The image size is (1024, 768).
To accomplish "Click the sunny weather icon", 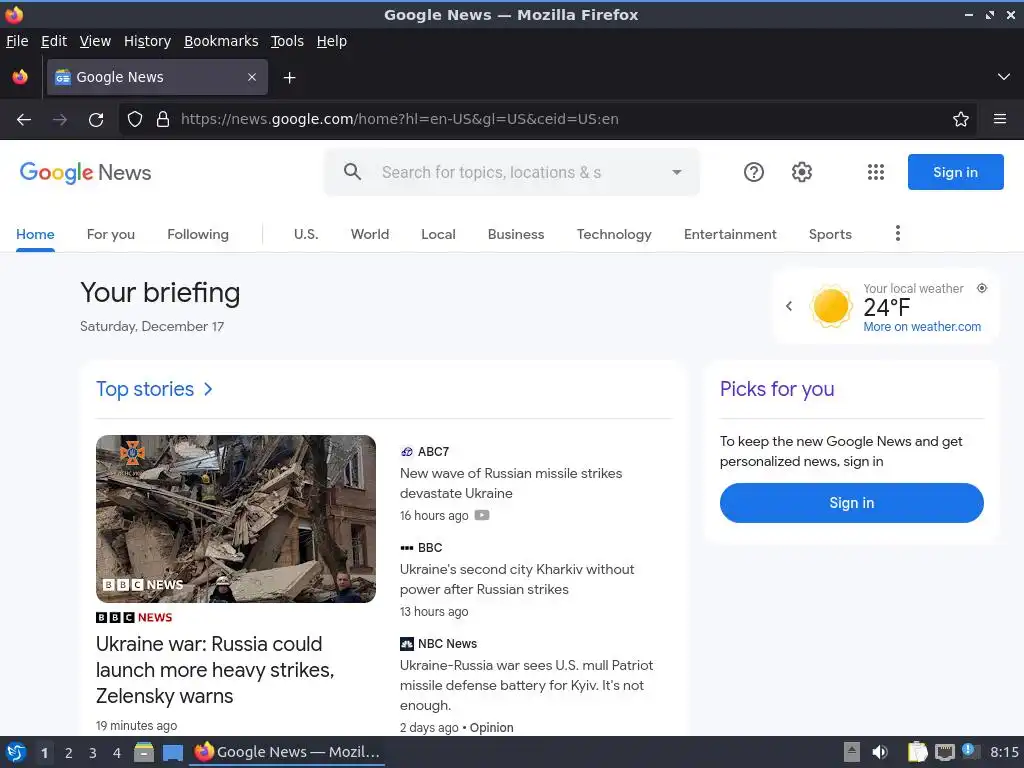I will coord(831,306).
